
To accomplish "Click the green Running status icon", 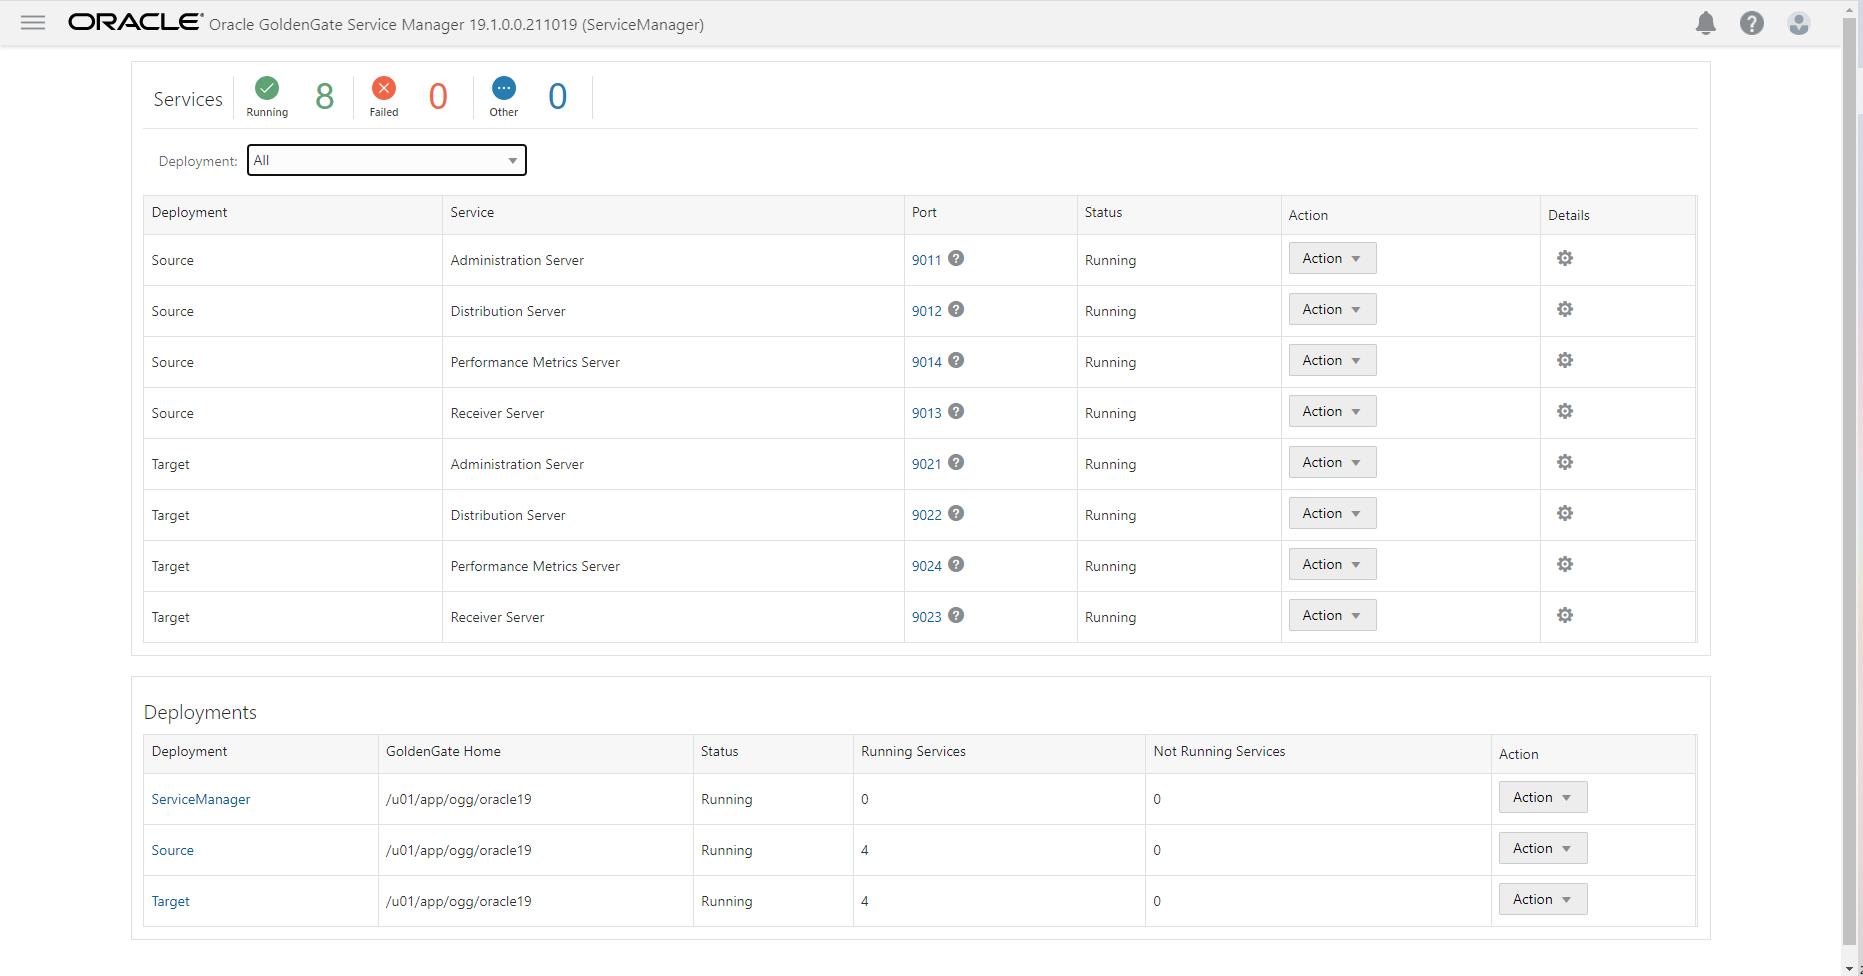I will [x=267, y=89].
